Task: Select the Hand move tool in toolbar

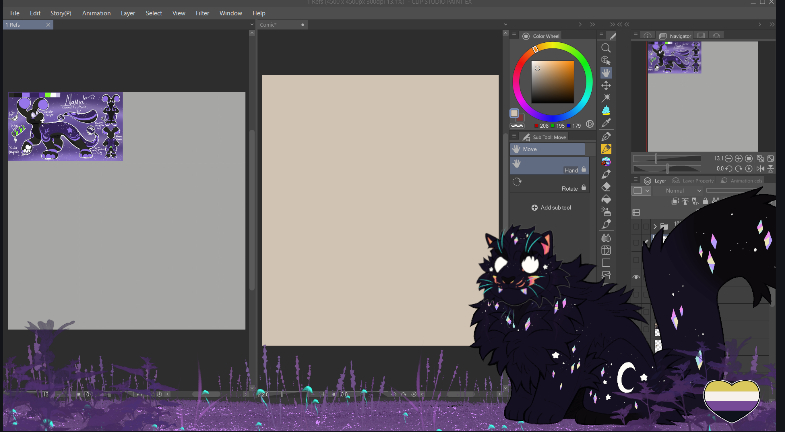Action: [x=606, y=72]
